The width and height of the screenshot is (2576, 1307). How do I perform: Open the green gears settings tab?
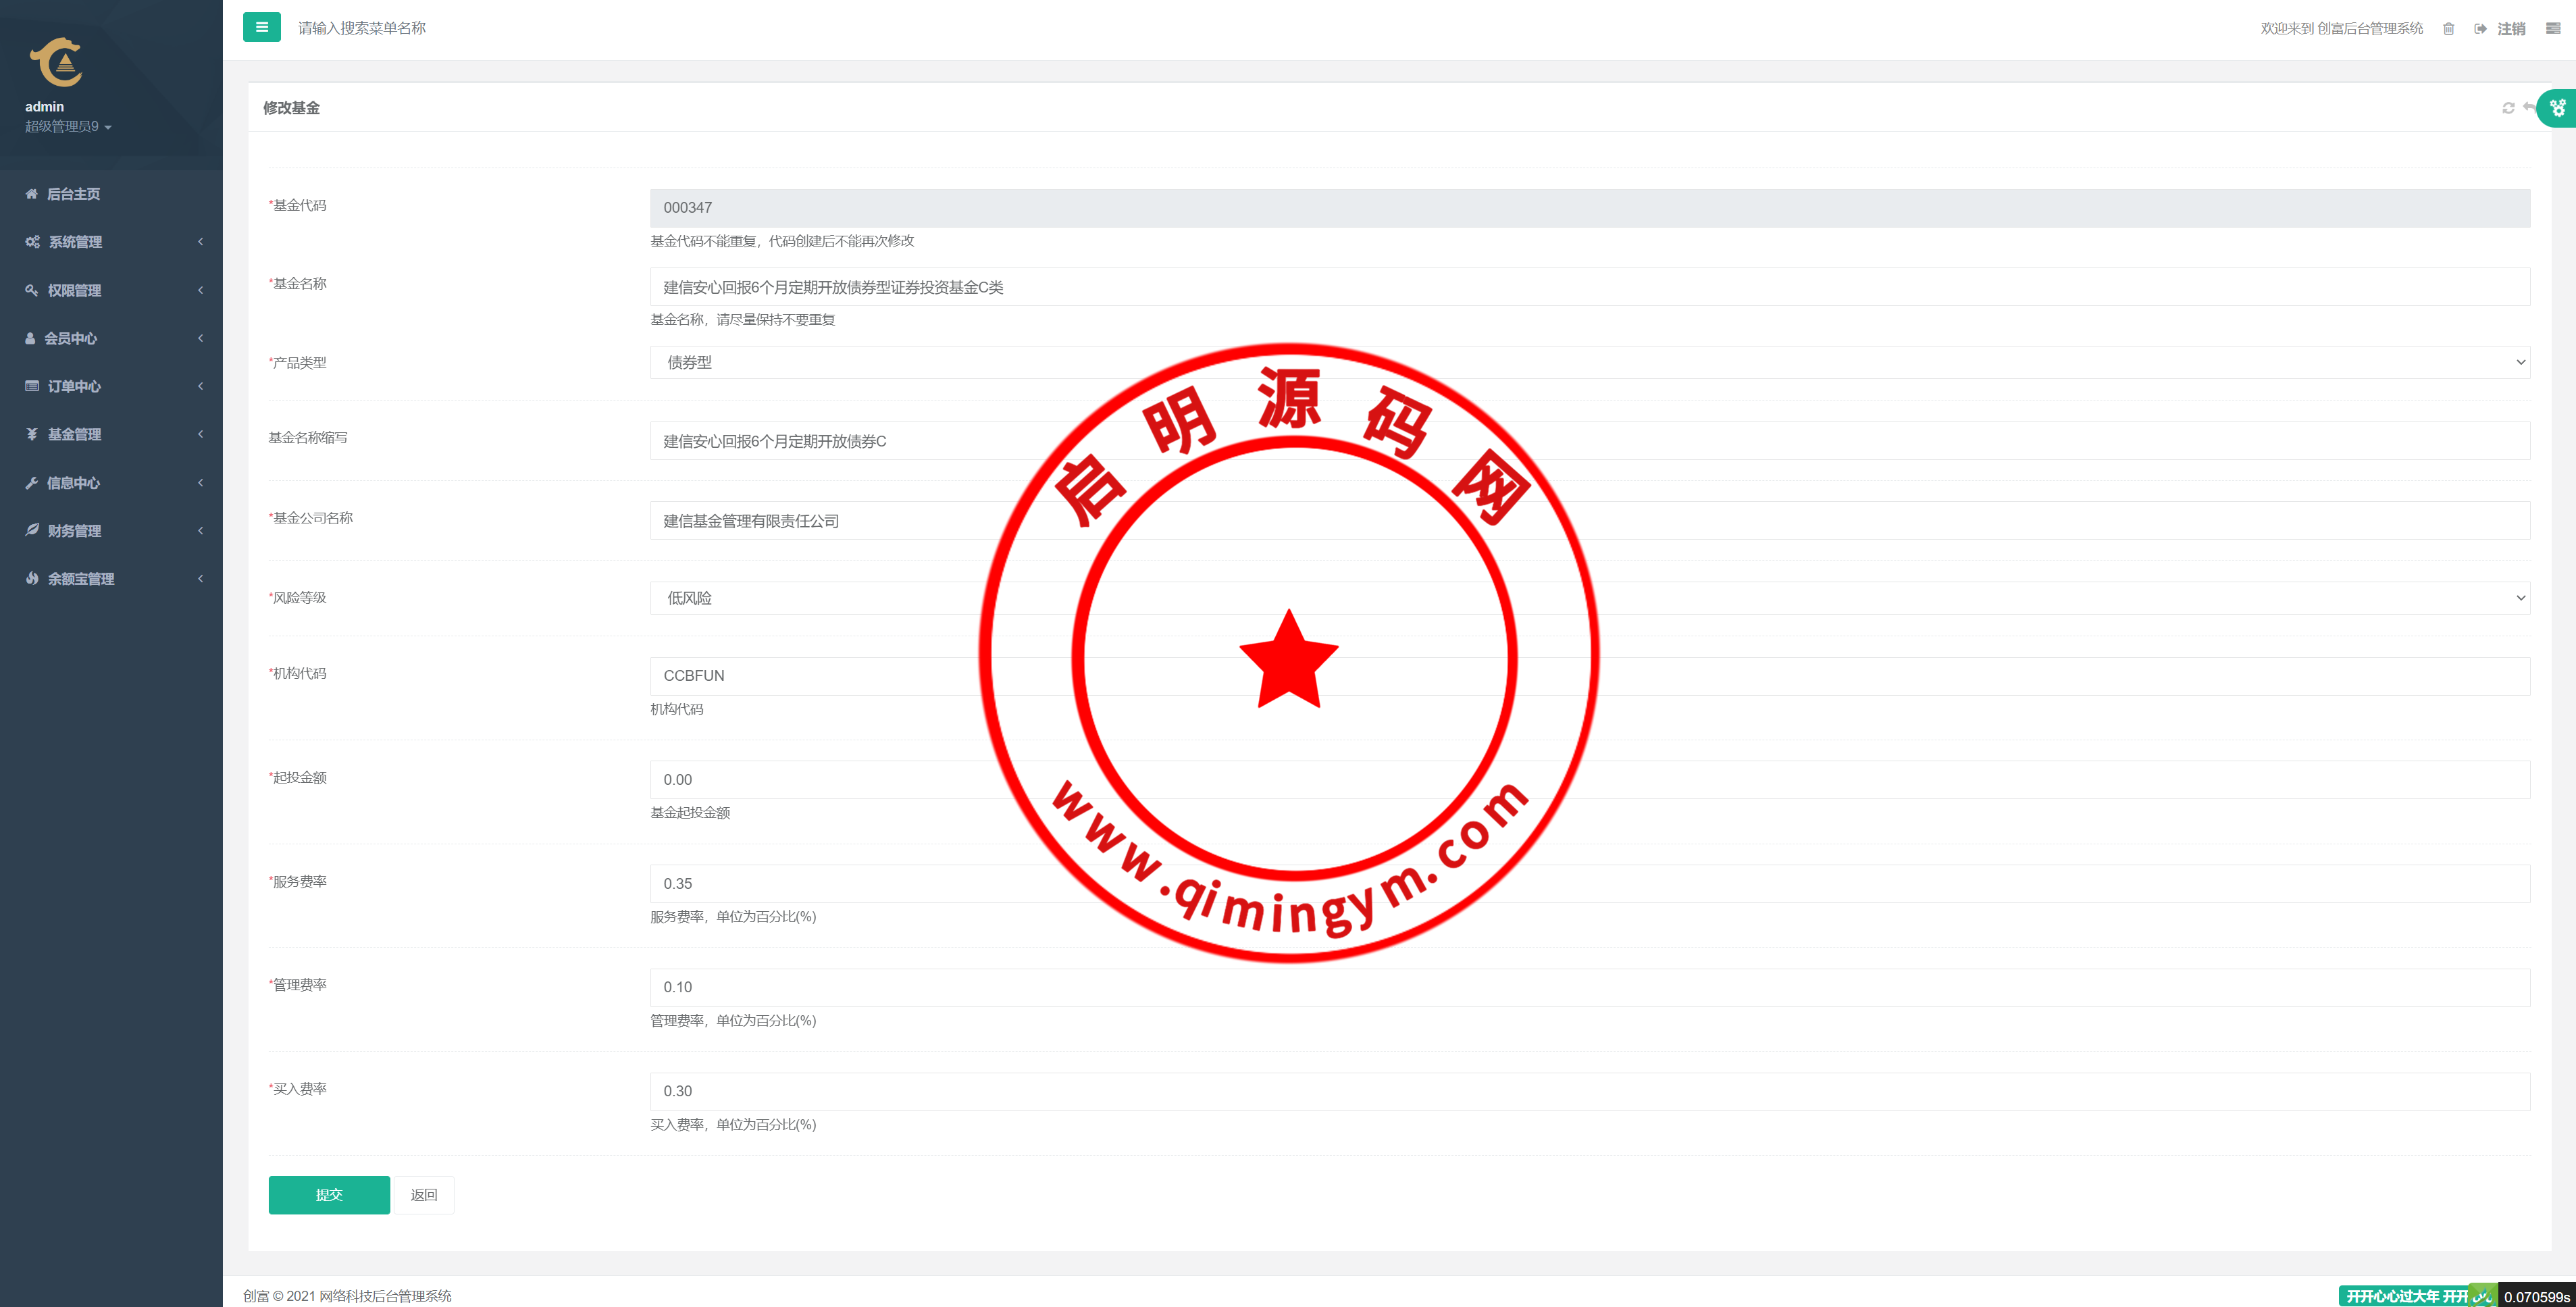(x=2558, y=108)
